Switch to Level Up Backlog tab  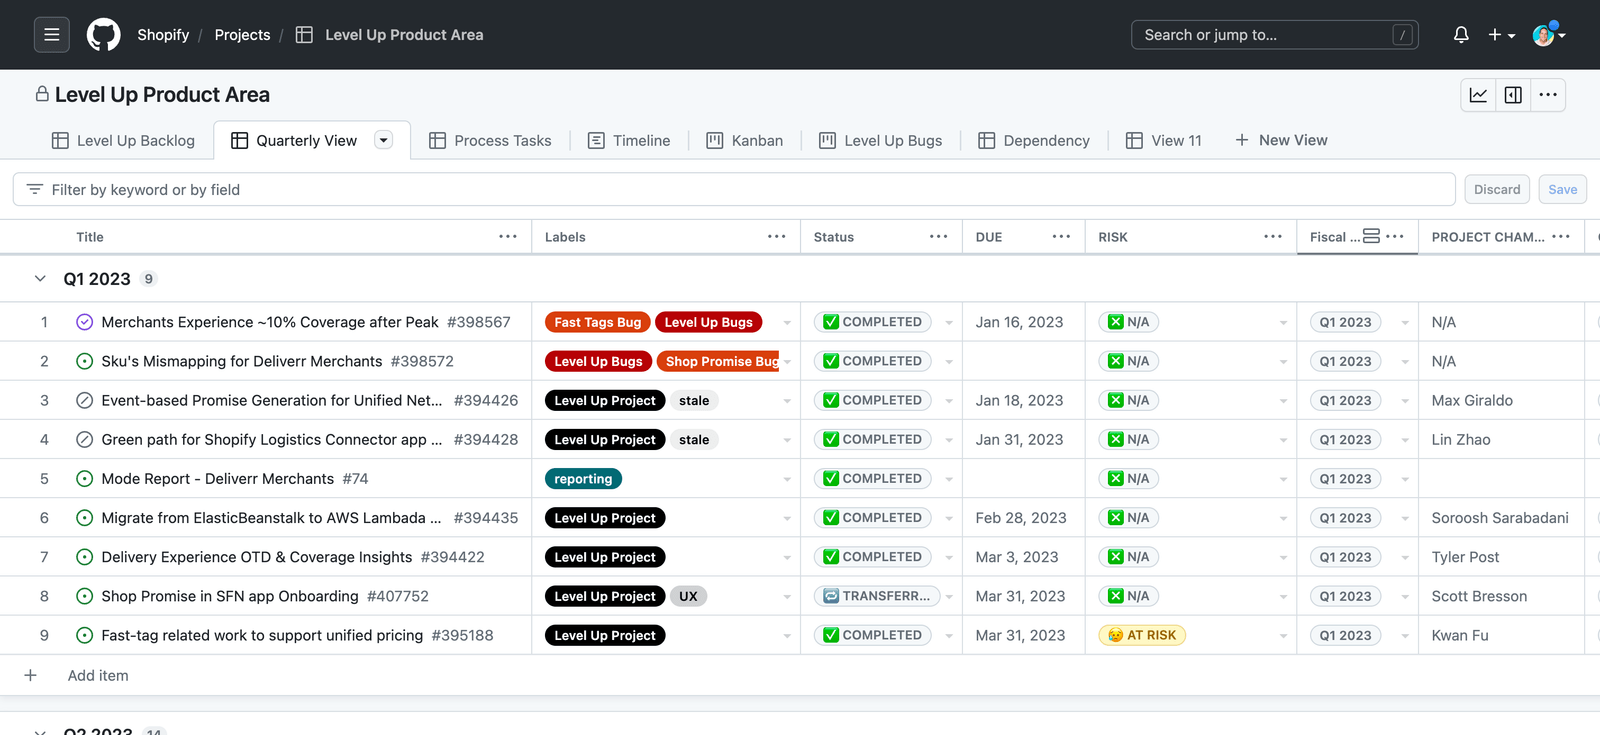[x=123, y=141]
